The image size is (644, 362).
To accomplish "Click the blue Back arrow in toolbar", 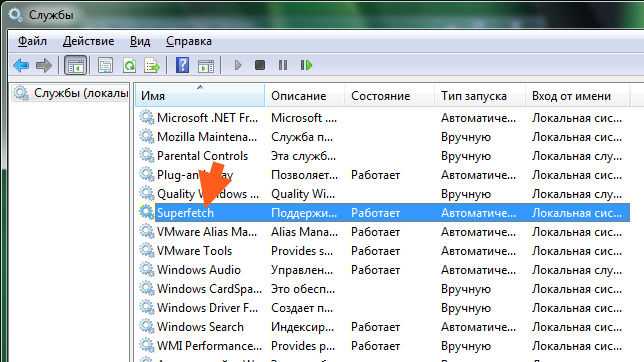I will (x=21, y=65).
